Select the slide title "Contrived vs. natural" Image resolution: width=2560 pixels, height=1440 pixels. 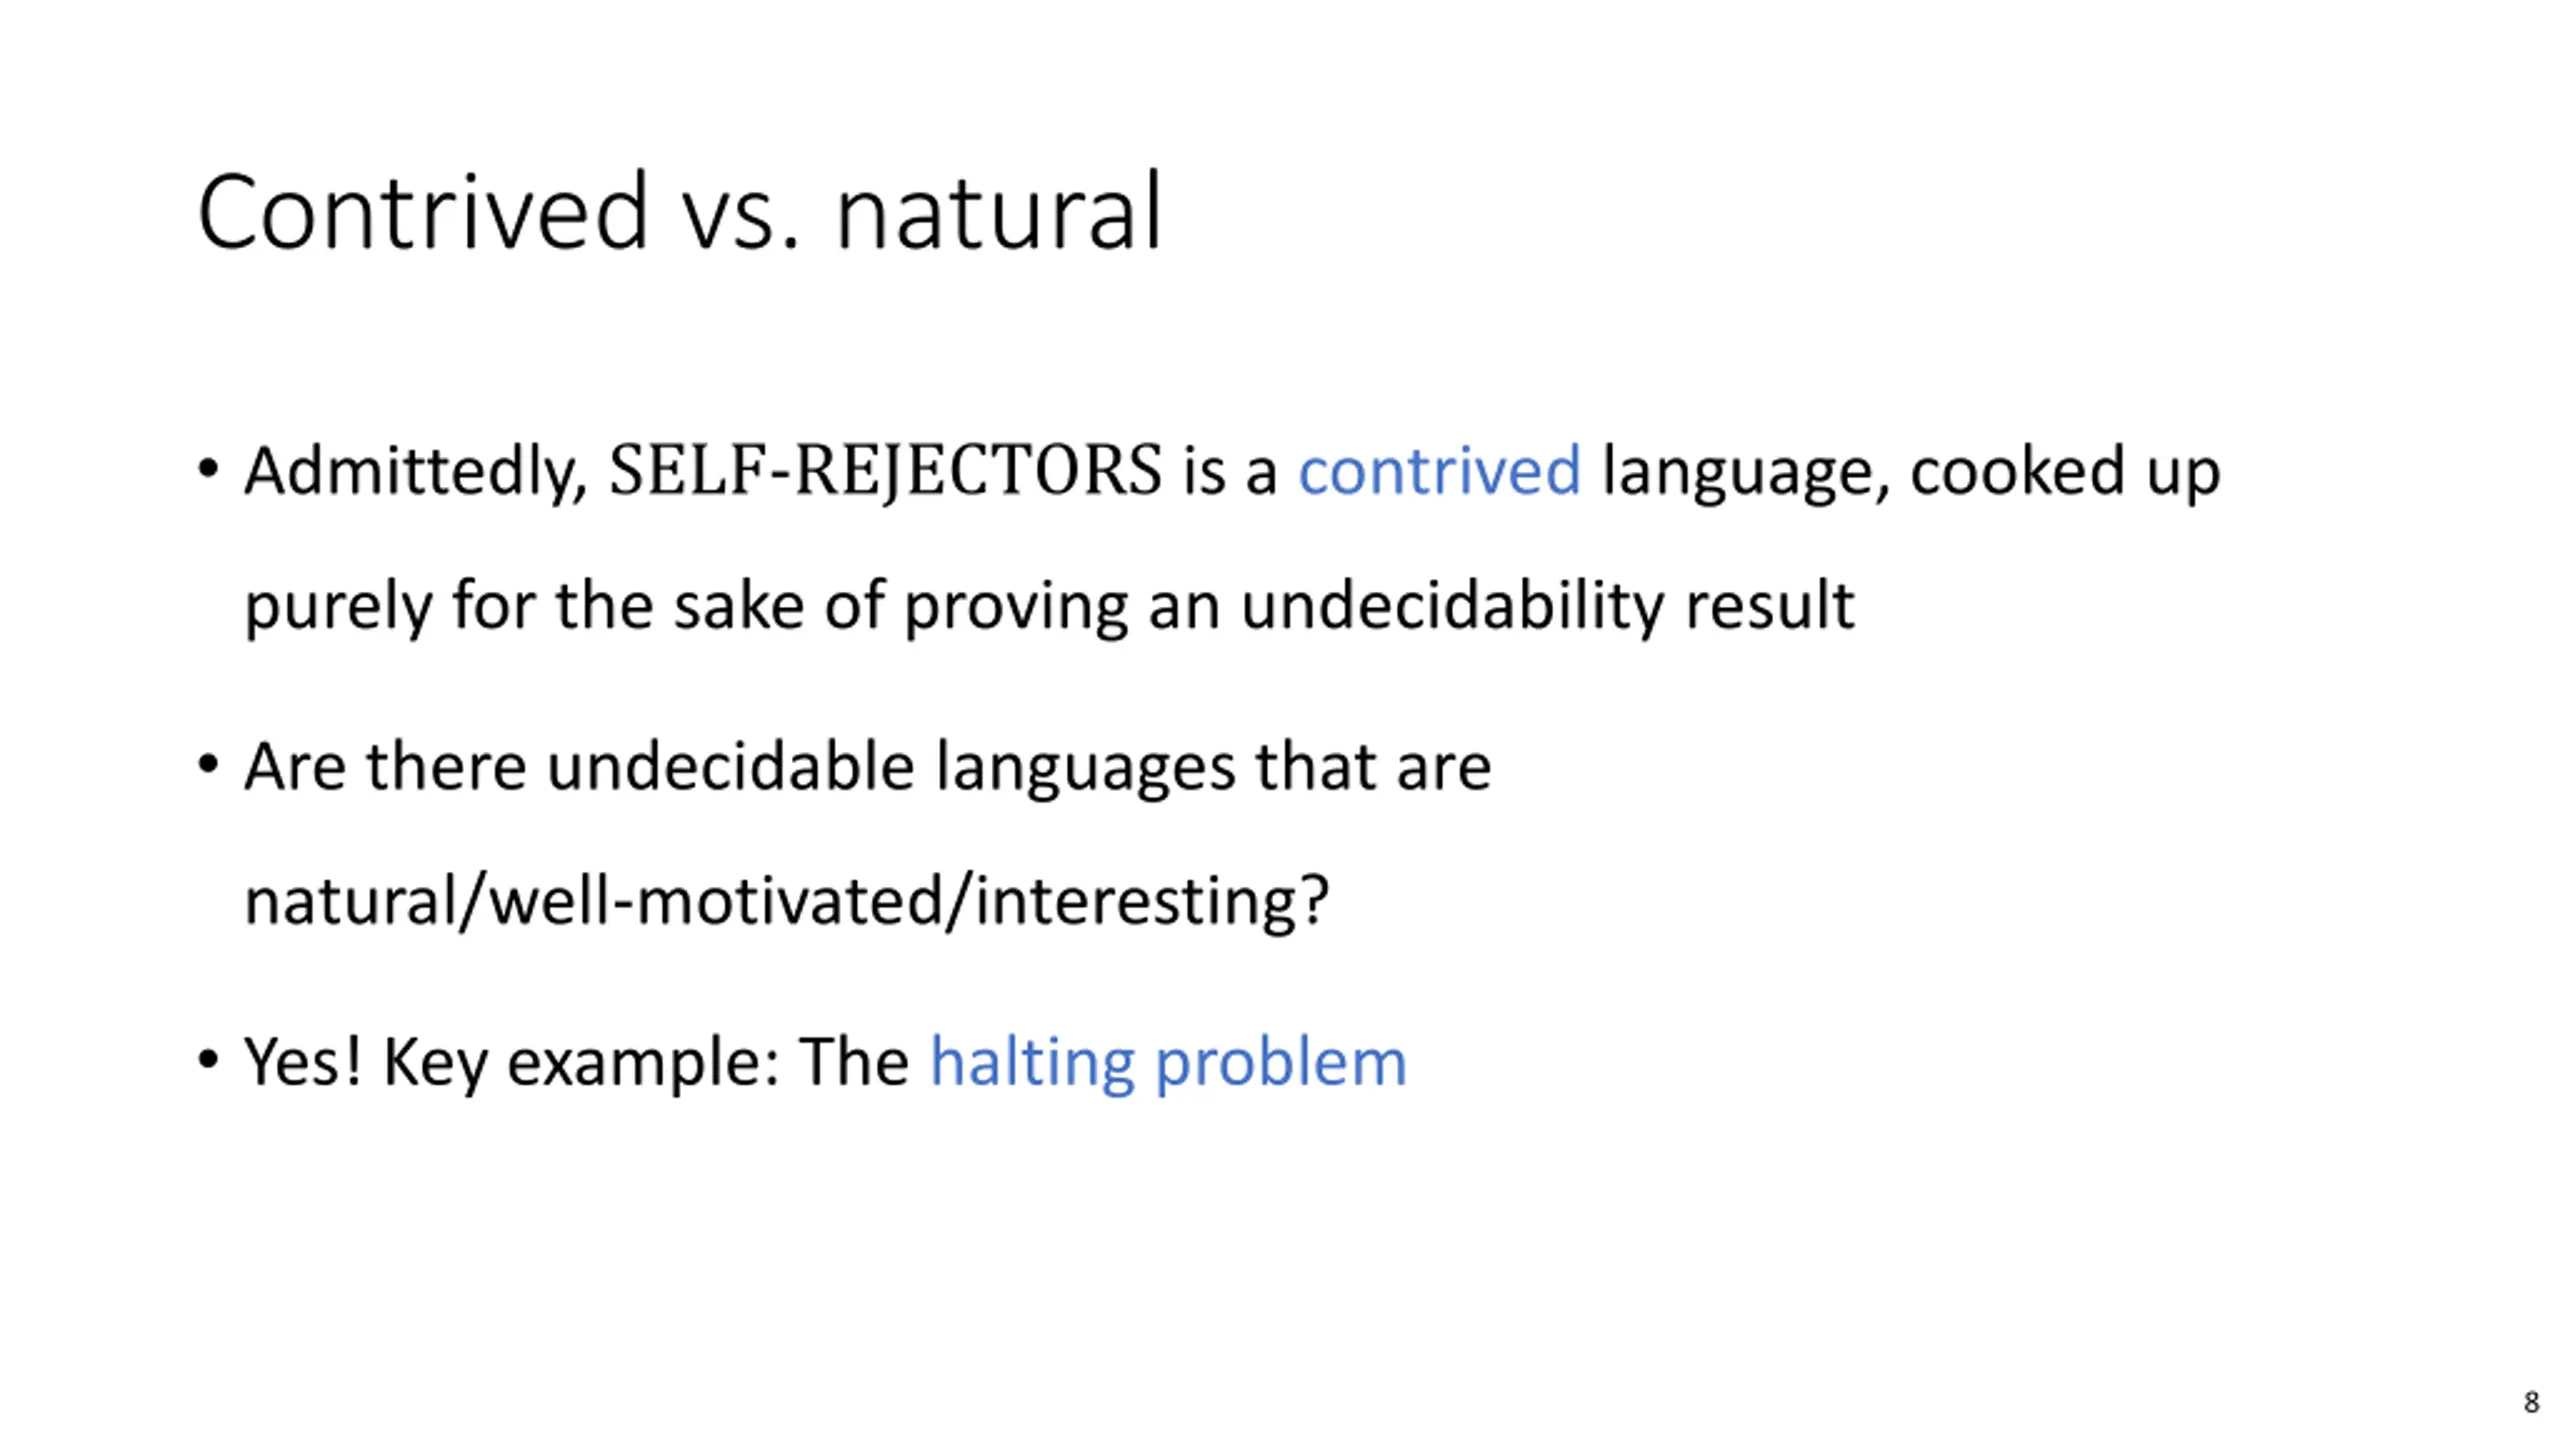pyautogui.click(x=680, y=212)
